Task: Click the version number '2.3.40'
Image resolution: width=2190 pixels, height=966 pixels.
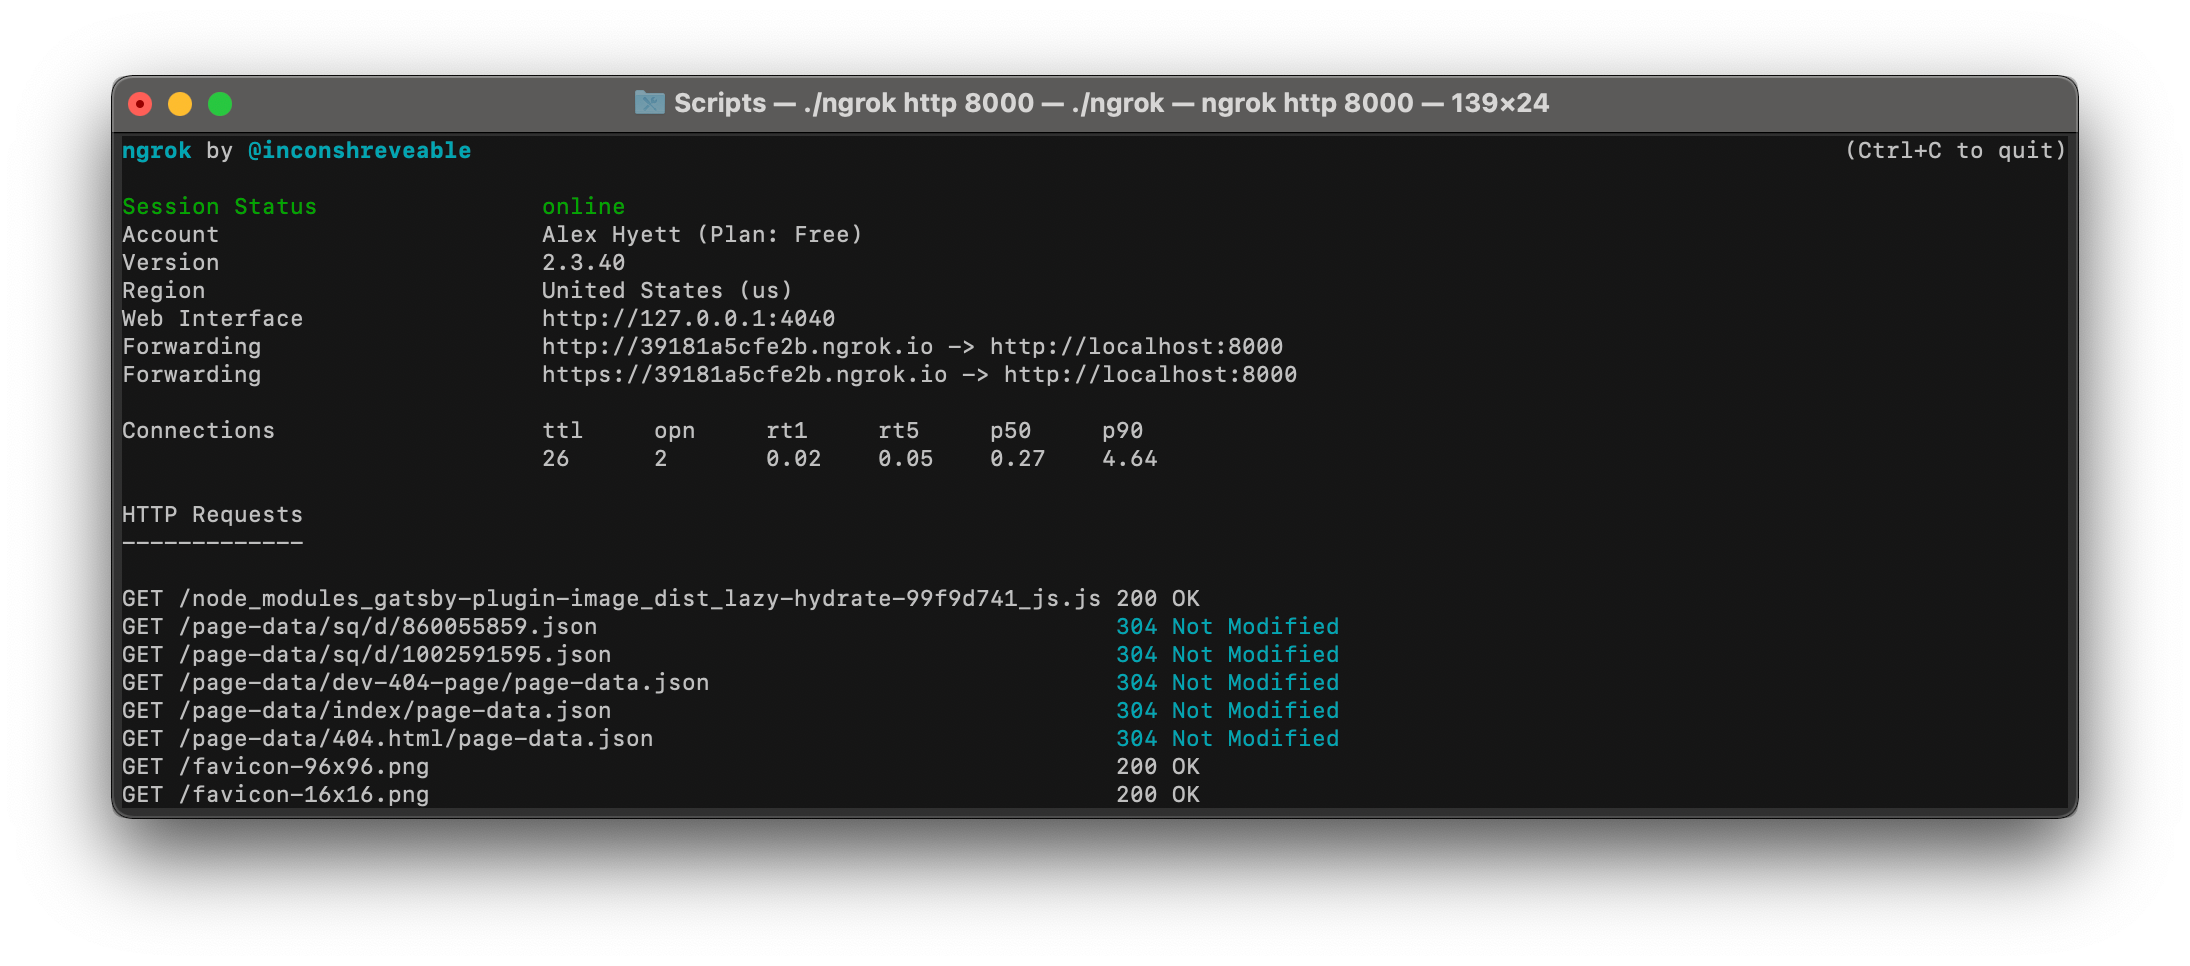Action: (583, 263)
